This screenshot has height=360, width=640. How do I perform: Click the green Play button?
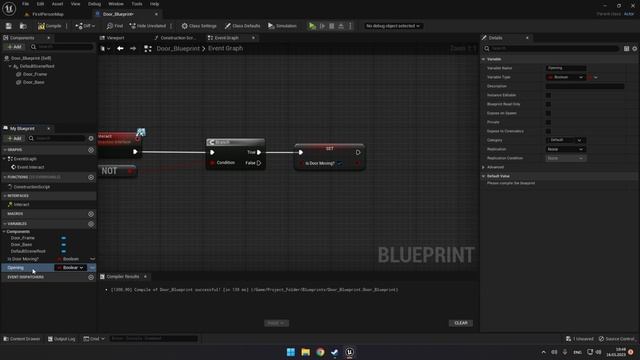(x=312, y=26)
